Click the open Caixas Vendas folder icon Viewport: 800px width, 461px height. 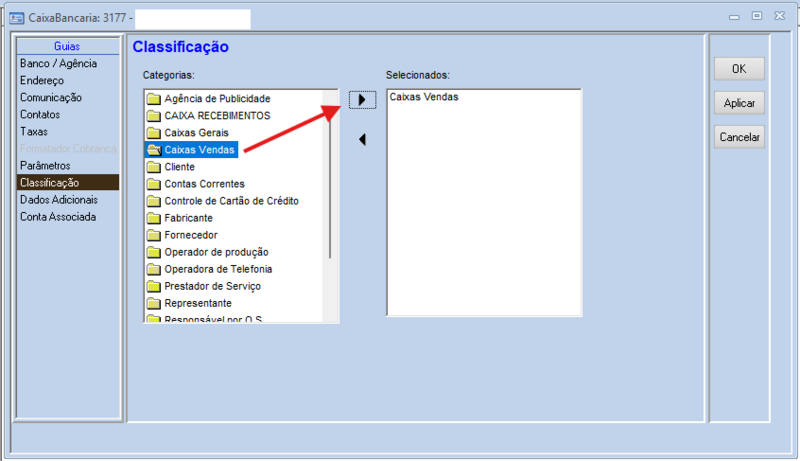click(154, 150)
